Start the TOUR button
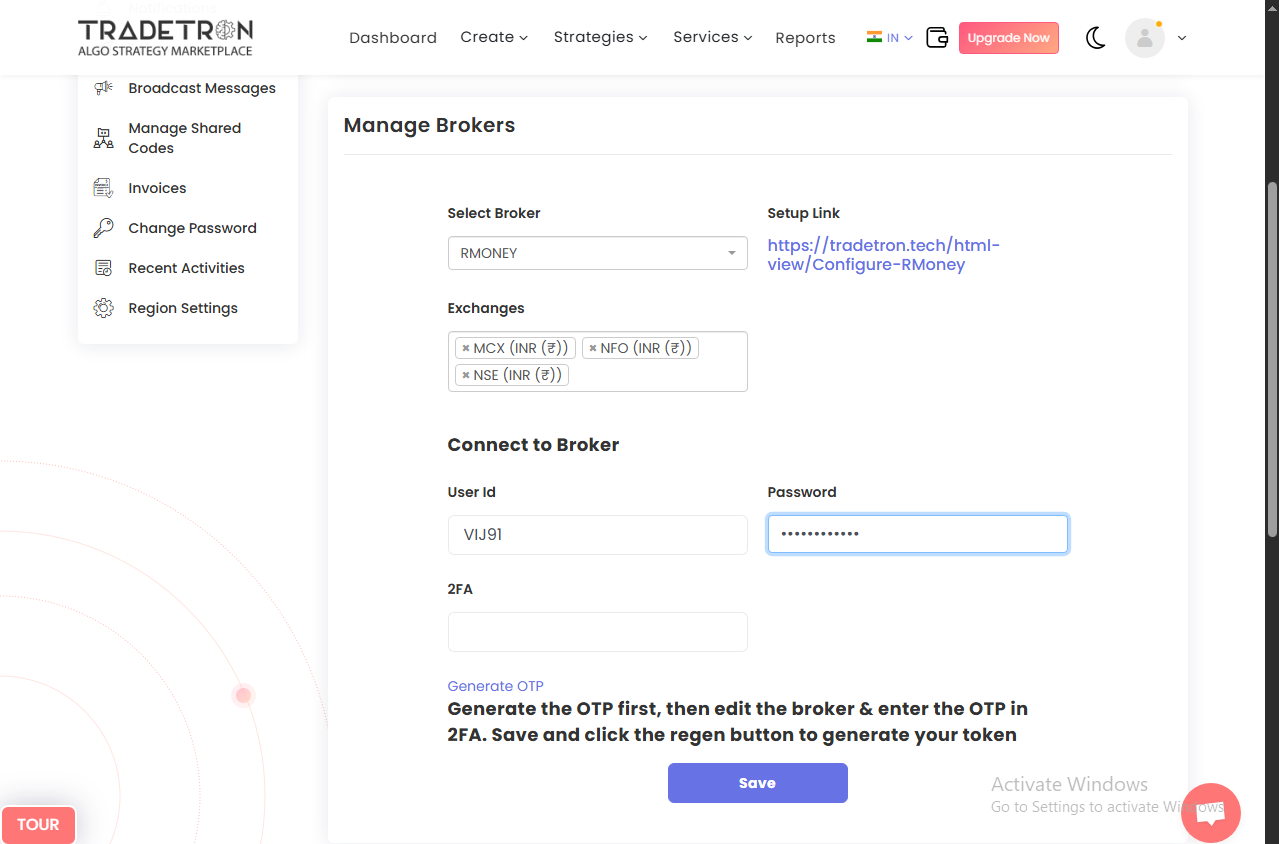This screenshot has height=844, width=1279. point(38,825)
